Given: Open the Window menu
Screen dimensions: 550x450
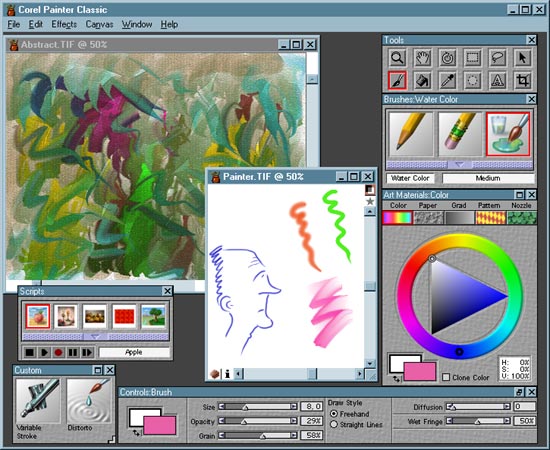Looking at the screenshot, I should [137, 25].
